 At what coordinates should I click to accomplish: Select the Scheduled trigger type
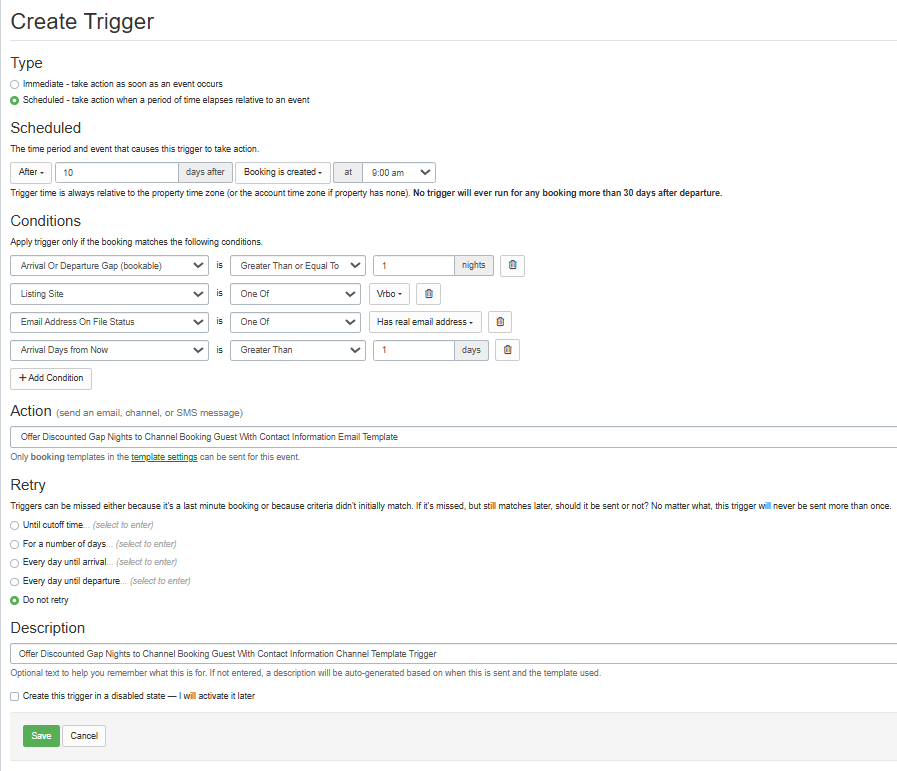[15, 101]
